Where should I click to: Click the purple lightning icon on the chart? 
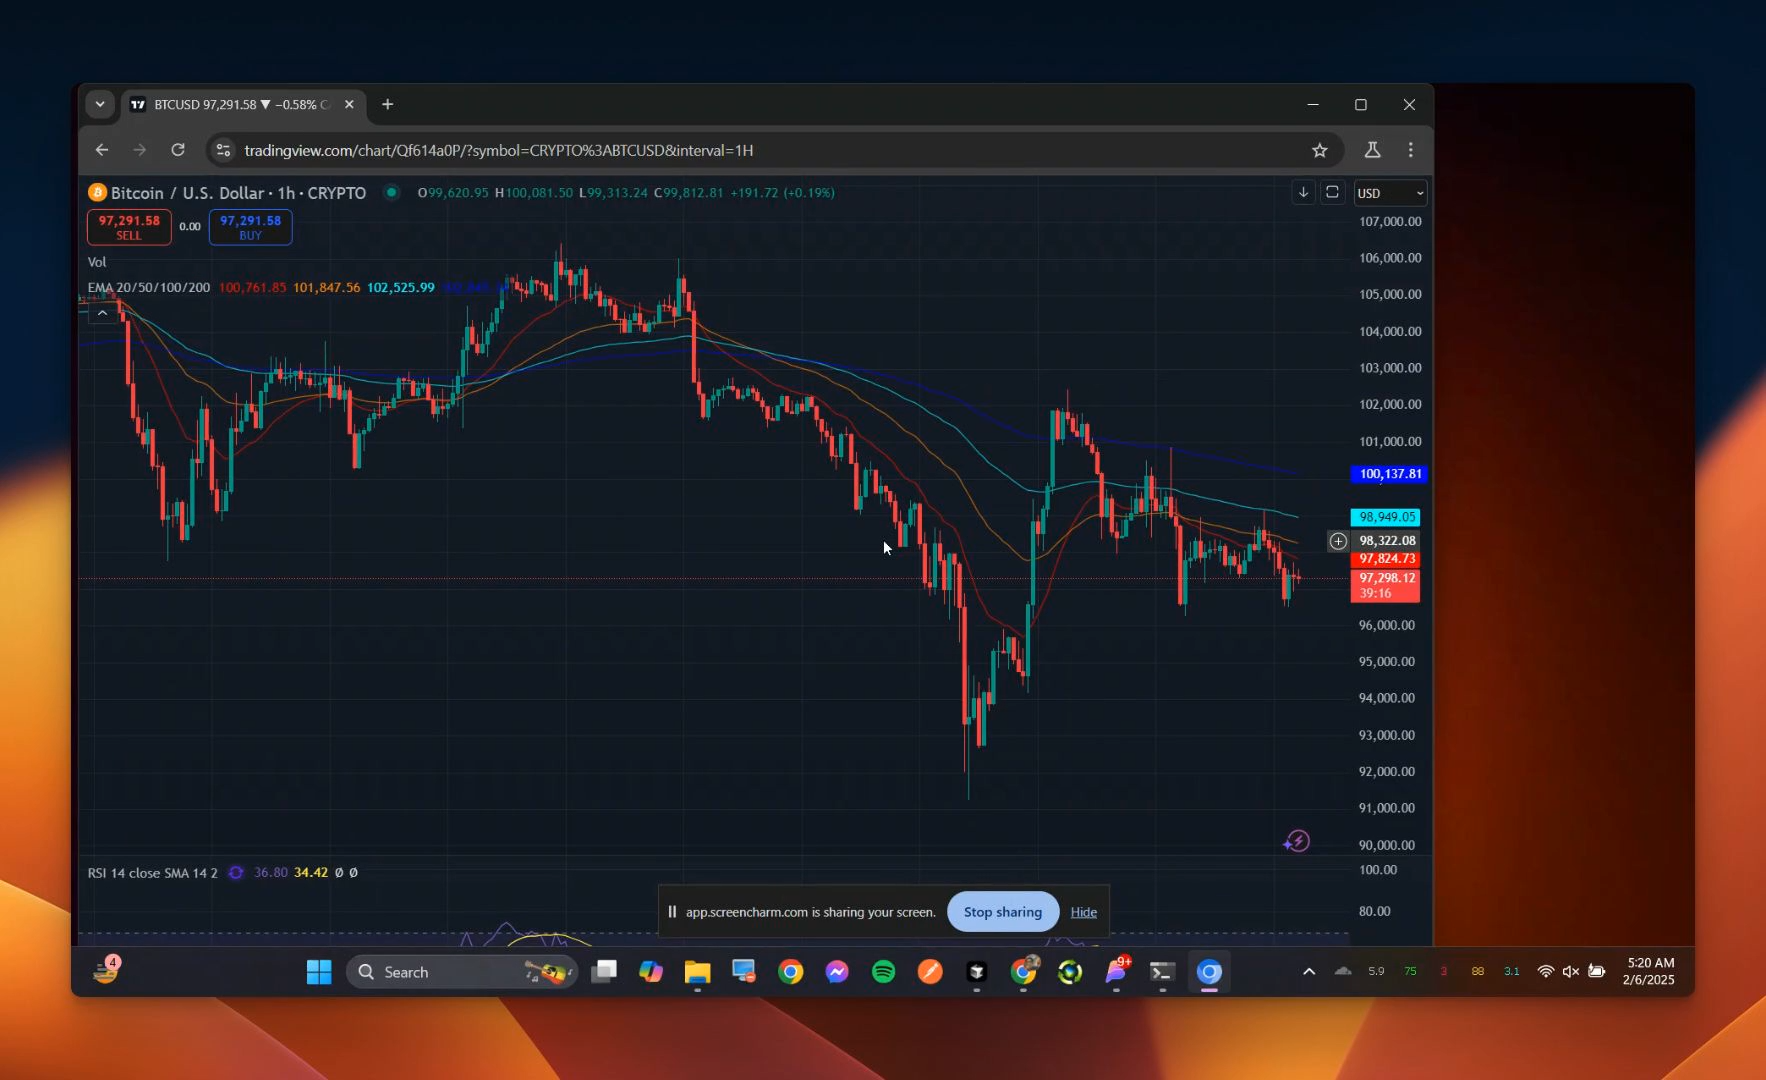[x=1297, y=841]
